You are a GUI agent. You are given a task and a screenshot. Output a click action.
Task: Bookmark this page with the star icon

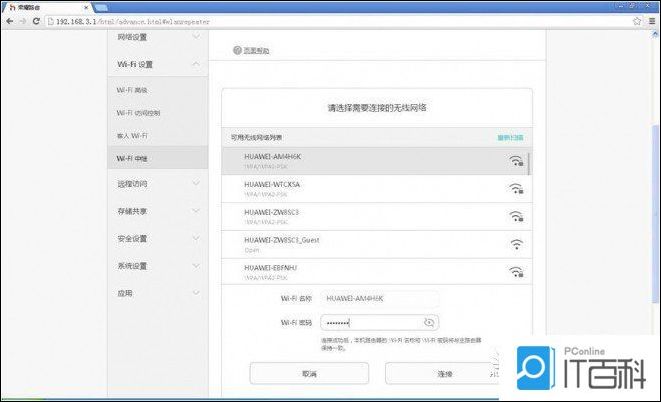pyautogui.click(x=637, y=21)
